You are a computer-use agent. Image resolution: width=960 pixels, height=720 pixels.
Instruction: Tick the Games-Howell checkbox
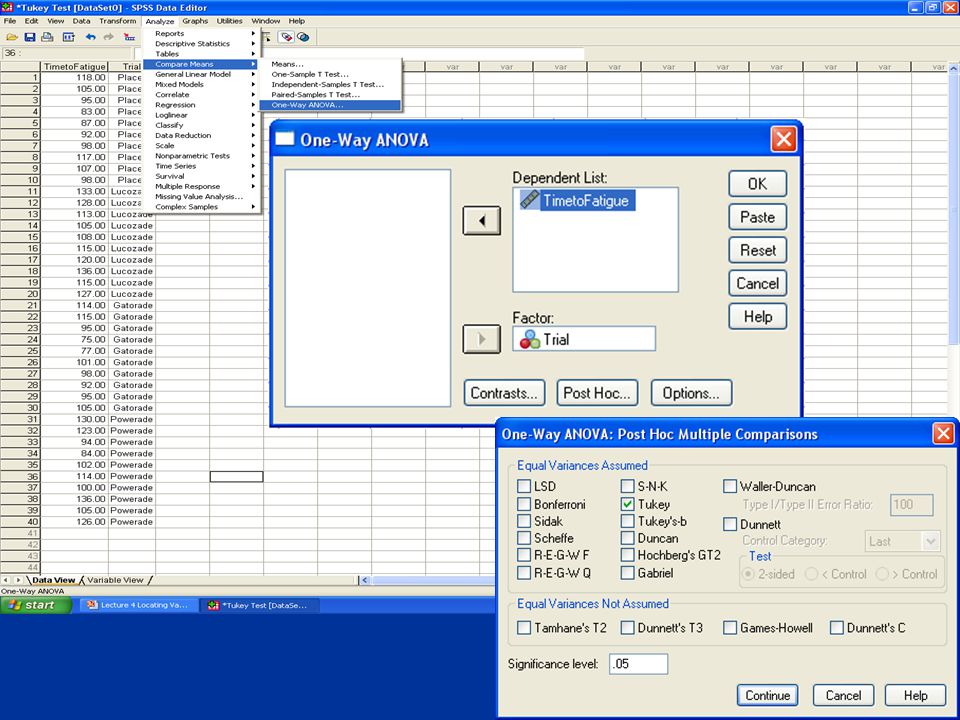tap(730, 628)
